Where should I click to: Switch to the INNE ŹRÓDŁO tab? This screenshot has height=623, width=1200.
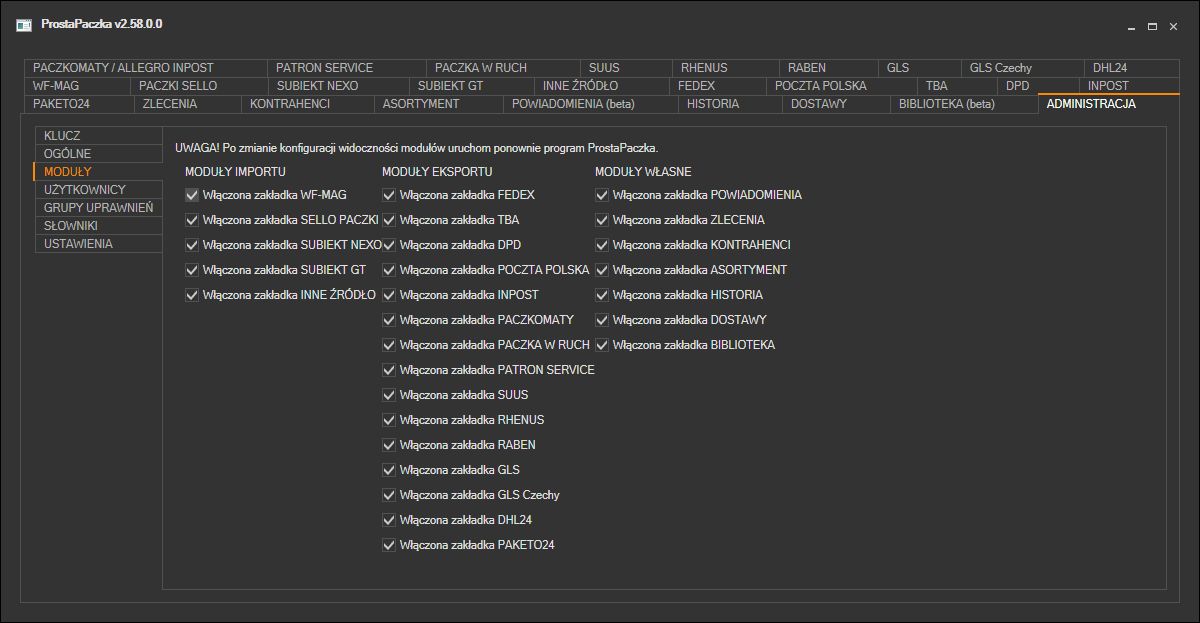(600, 86)
